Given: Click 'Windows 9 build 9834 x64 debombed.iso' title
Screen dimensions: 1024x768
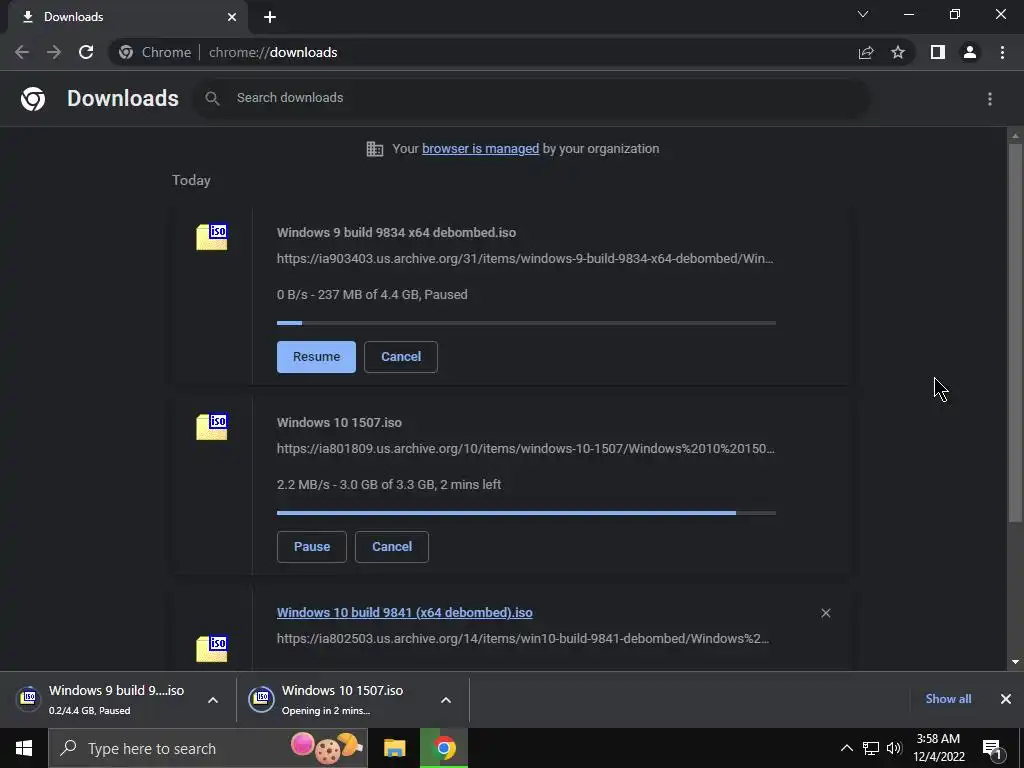Looking at the screenshot, I should [x=396, y=232].
